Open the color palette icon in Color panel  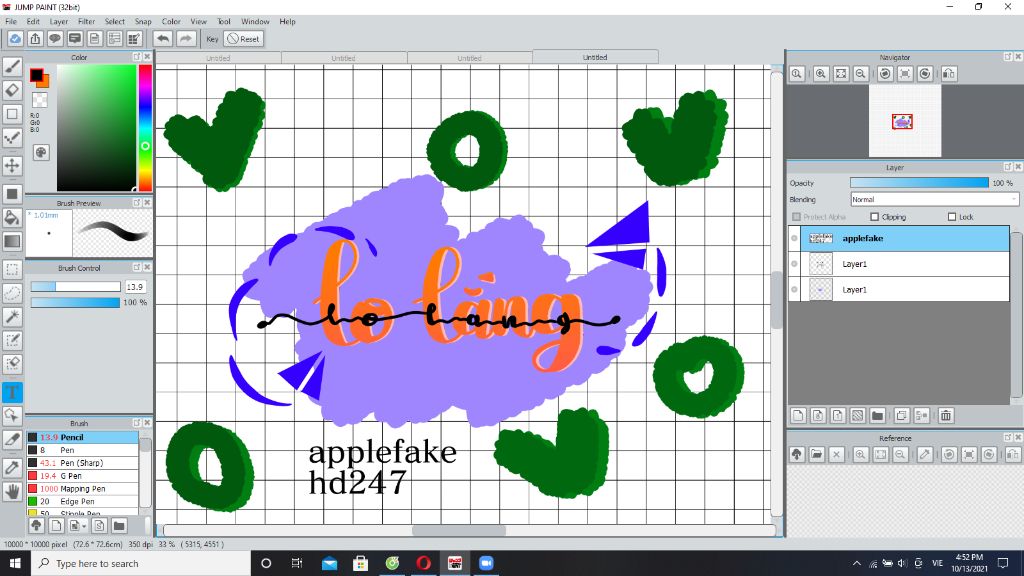[x=40, y=152]
